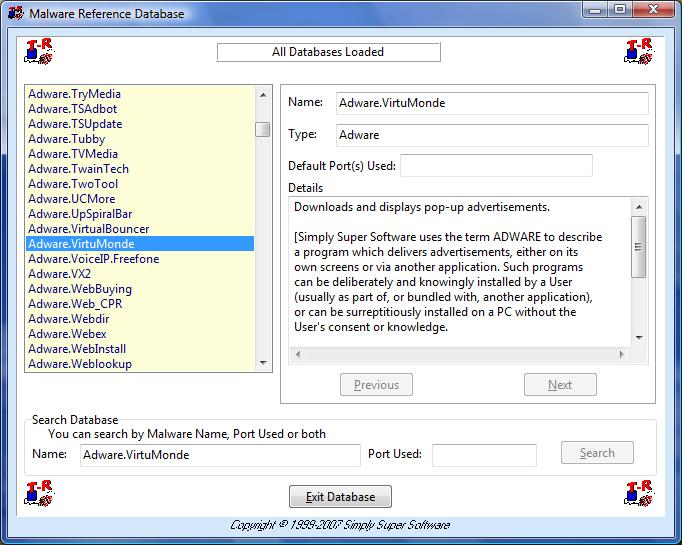Select Adware.VoiceIP.Freefone in the list
The height and width of the screenshot is (545, 682).
(x=140, y=259)
